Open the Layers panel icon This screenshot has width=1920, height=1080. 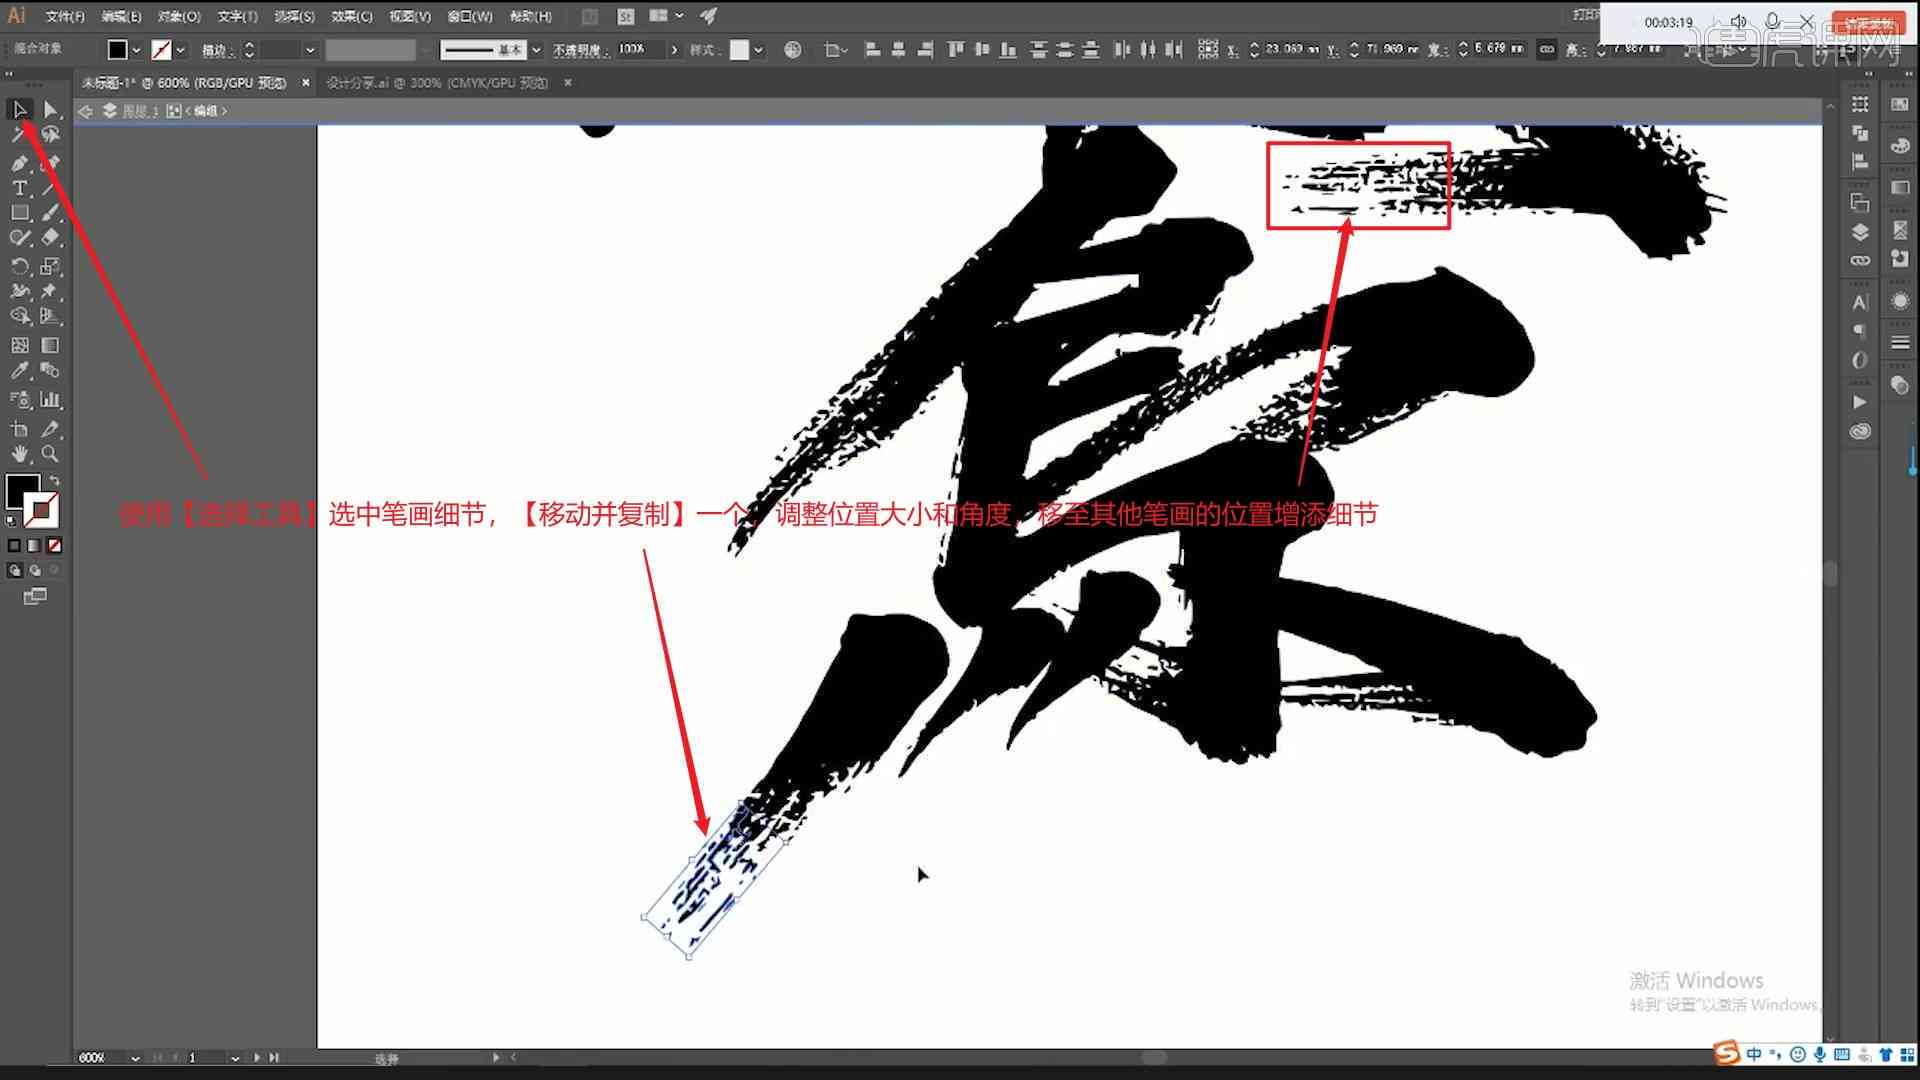pyautogui.click(x=1860, y=232)
